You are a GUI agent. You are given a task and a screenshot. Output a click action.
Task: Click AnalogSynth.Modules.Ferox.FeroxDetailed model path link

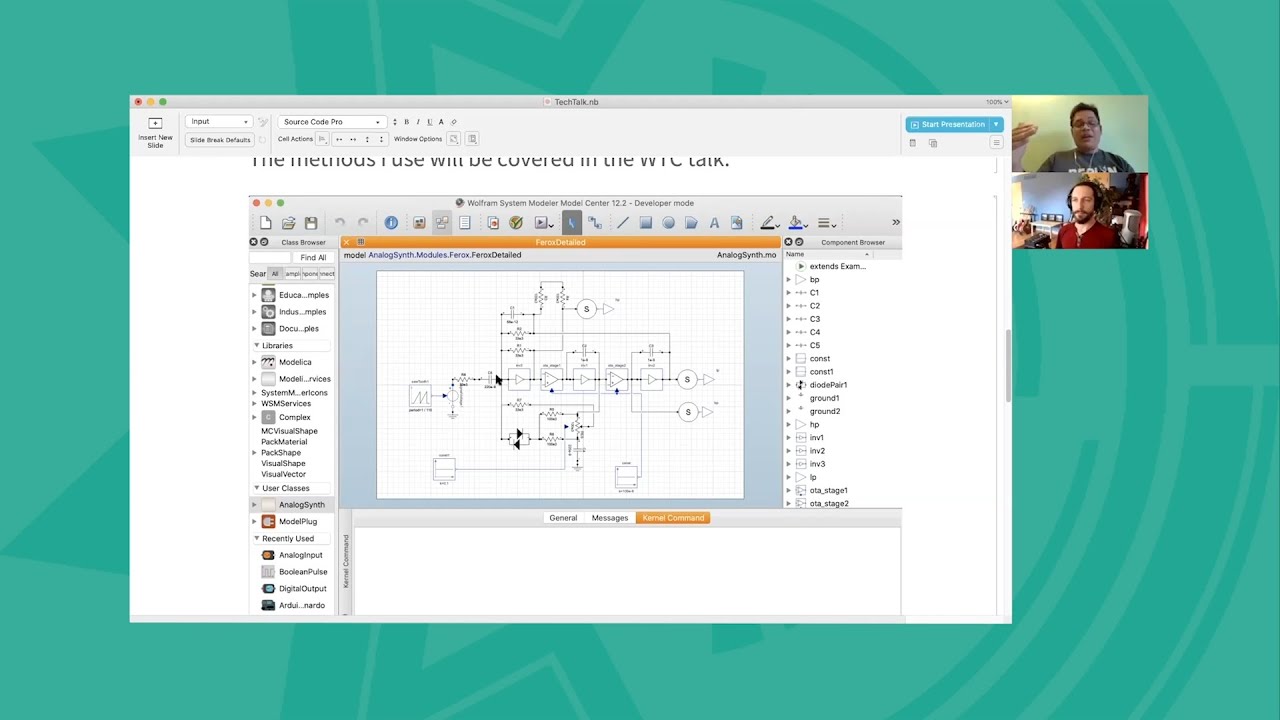[445, 255]
